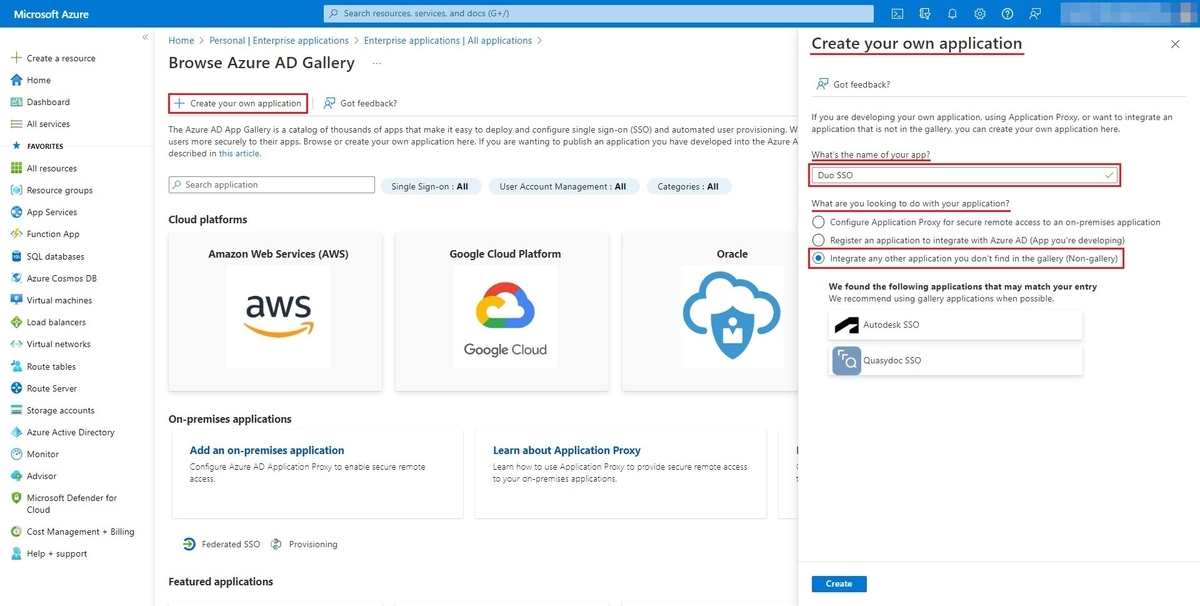Click the Route tables icon
This screenshot has width=1200, height=606.
pyautogui.click(x=16, y=366)
